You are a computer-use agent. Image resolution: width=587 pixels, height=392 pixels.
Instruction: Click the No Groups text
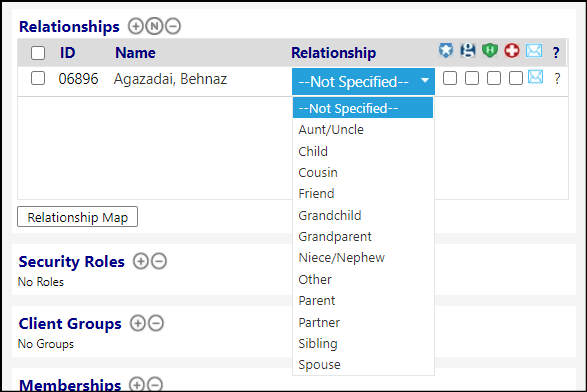[46, 344]
